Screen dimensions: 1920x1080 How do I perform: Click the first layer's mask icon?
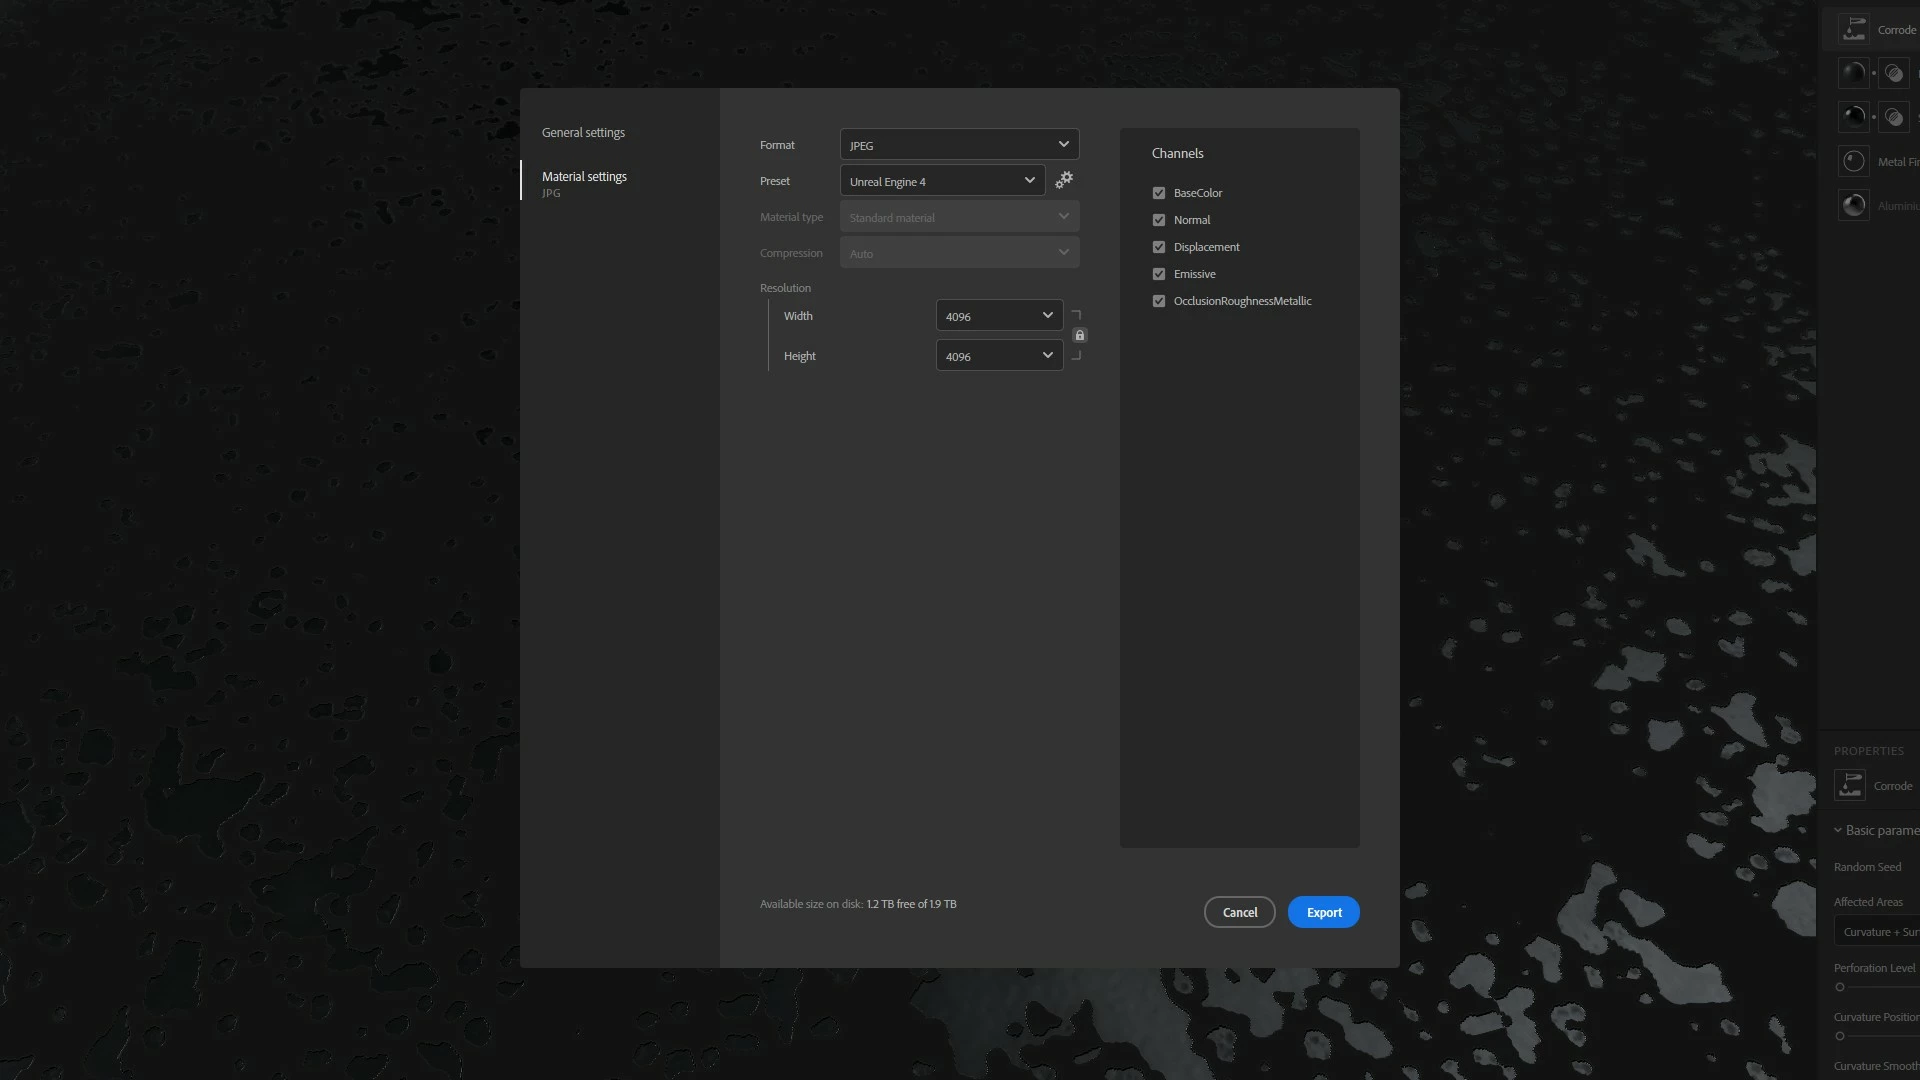coord(1894,73)
